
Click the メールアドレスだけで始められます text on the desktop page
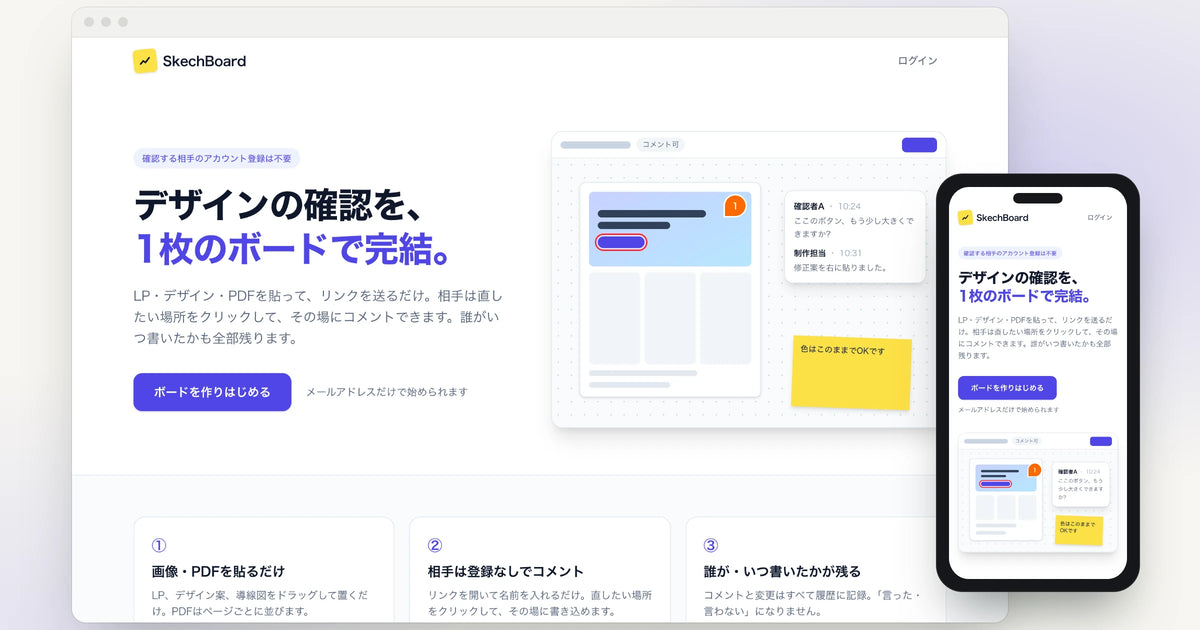pos(386,392)
